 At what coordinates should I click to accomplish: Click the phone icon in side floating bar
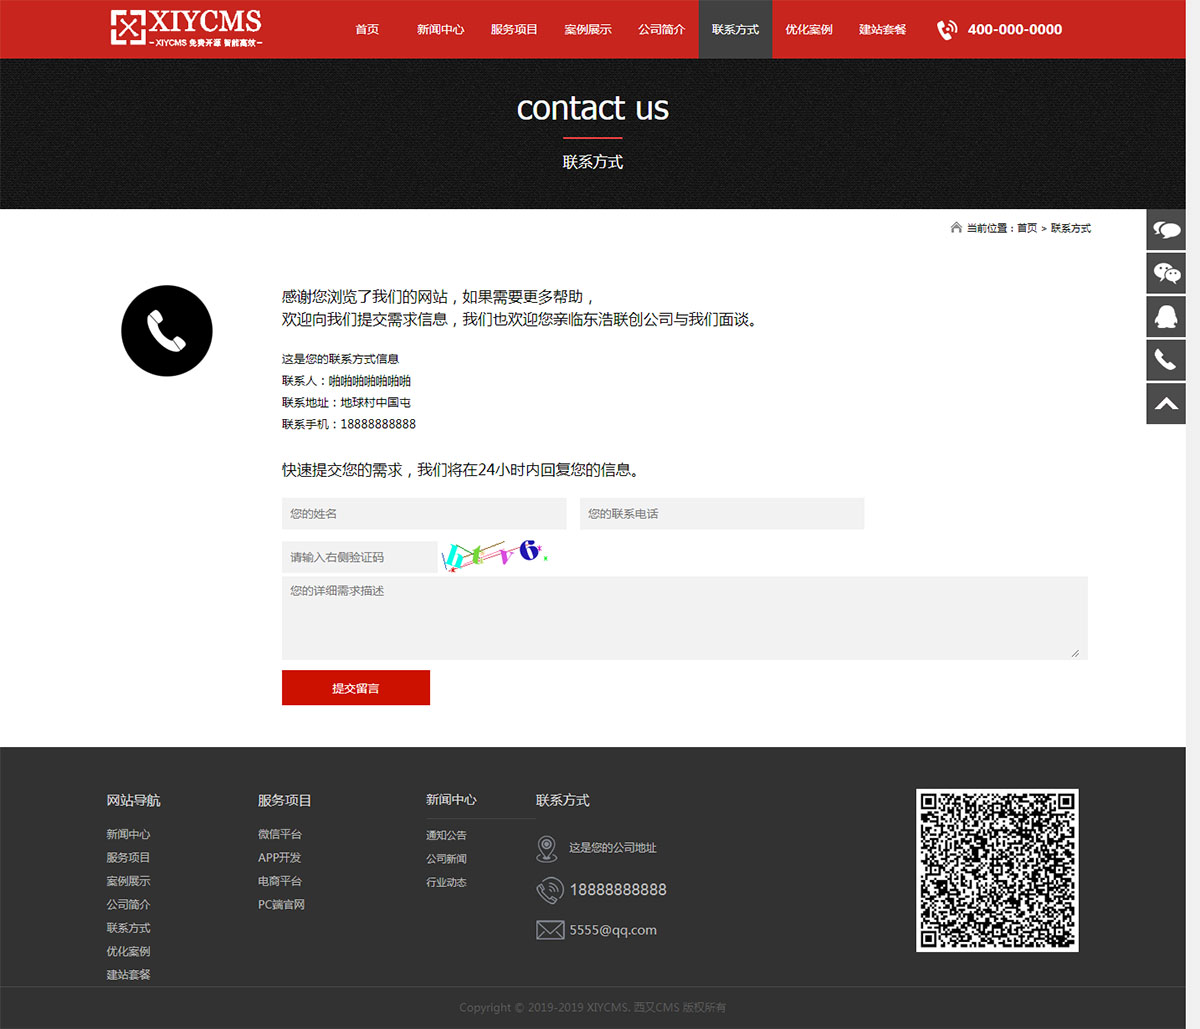point(1166,360)
